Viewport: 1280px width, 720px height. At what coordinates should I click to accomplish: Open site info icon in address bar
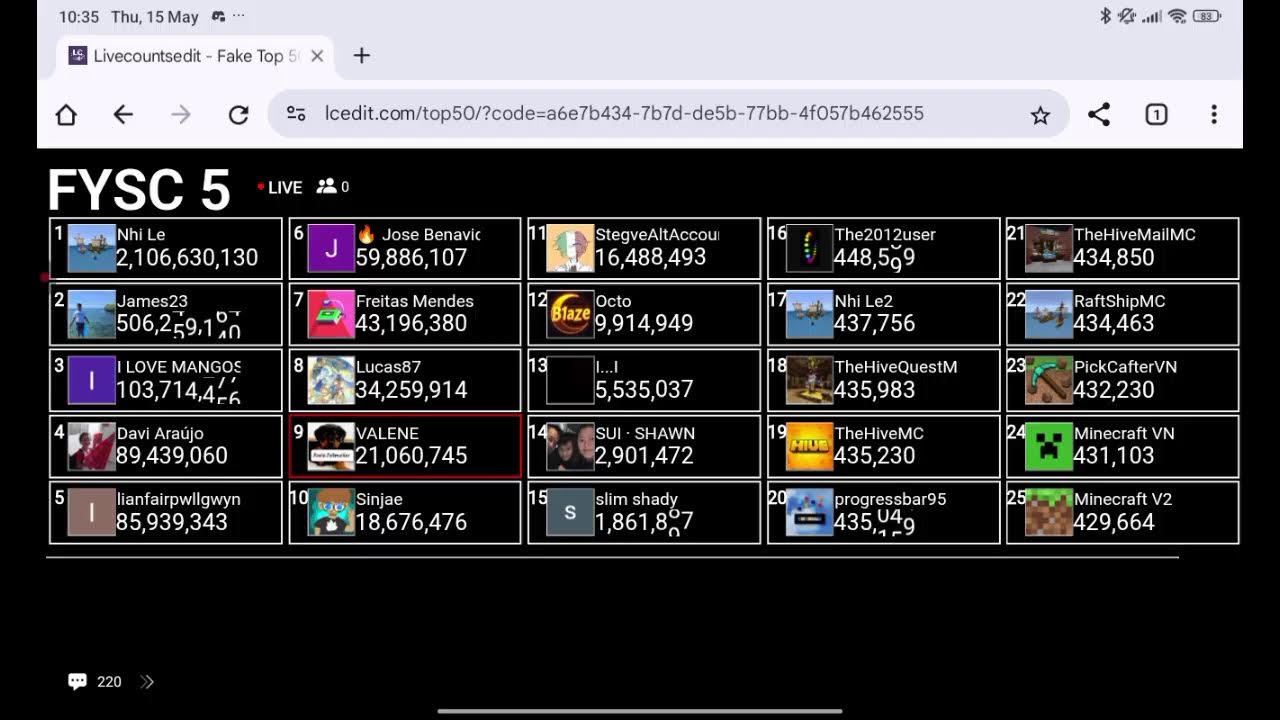pyautogui.click(x=296, y=114)
